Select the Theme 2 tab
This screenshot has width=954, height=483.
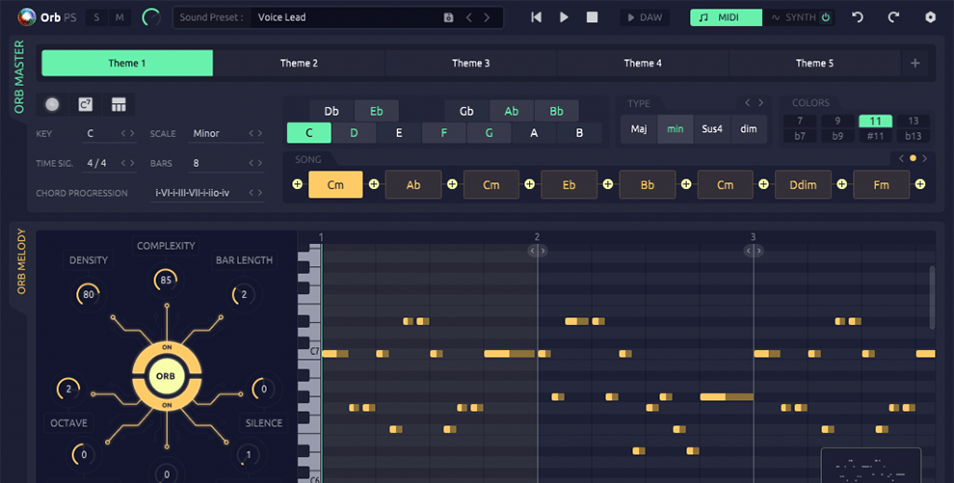click(x=299, y=63)
